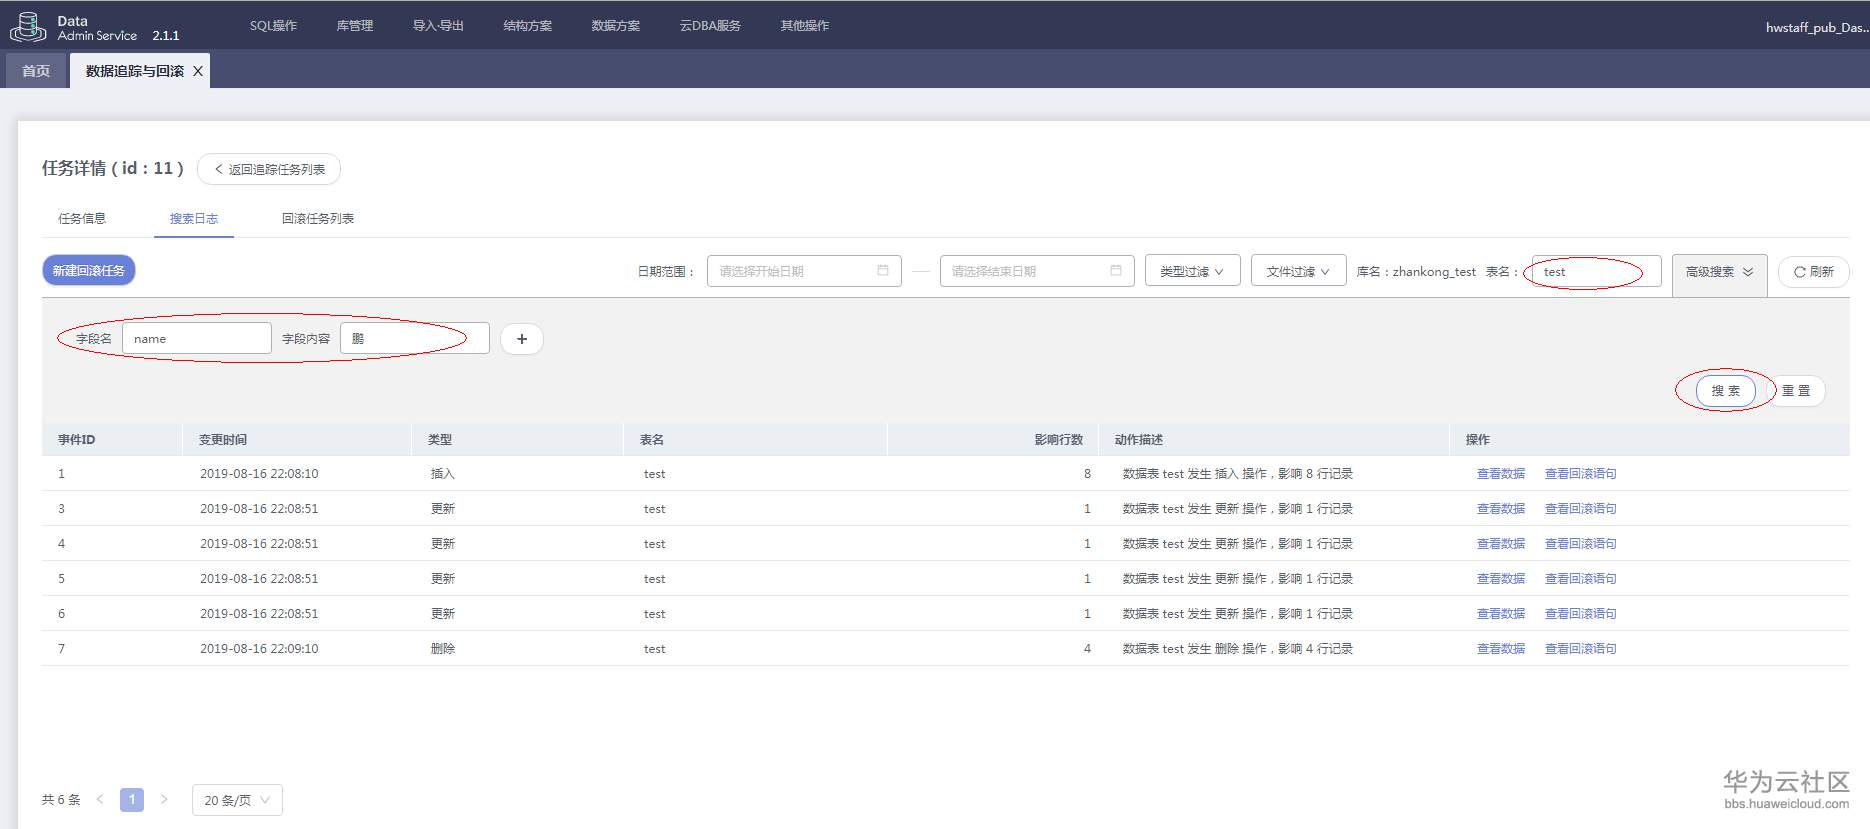This screenshot has width=1870, height=829.
Task: Click 查看数据 for event ID 1
Action: (1501, 474)
